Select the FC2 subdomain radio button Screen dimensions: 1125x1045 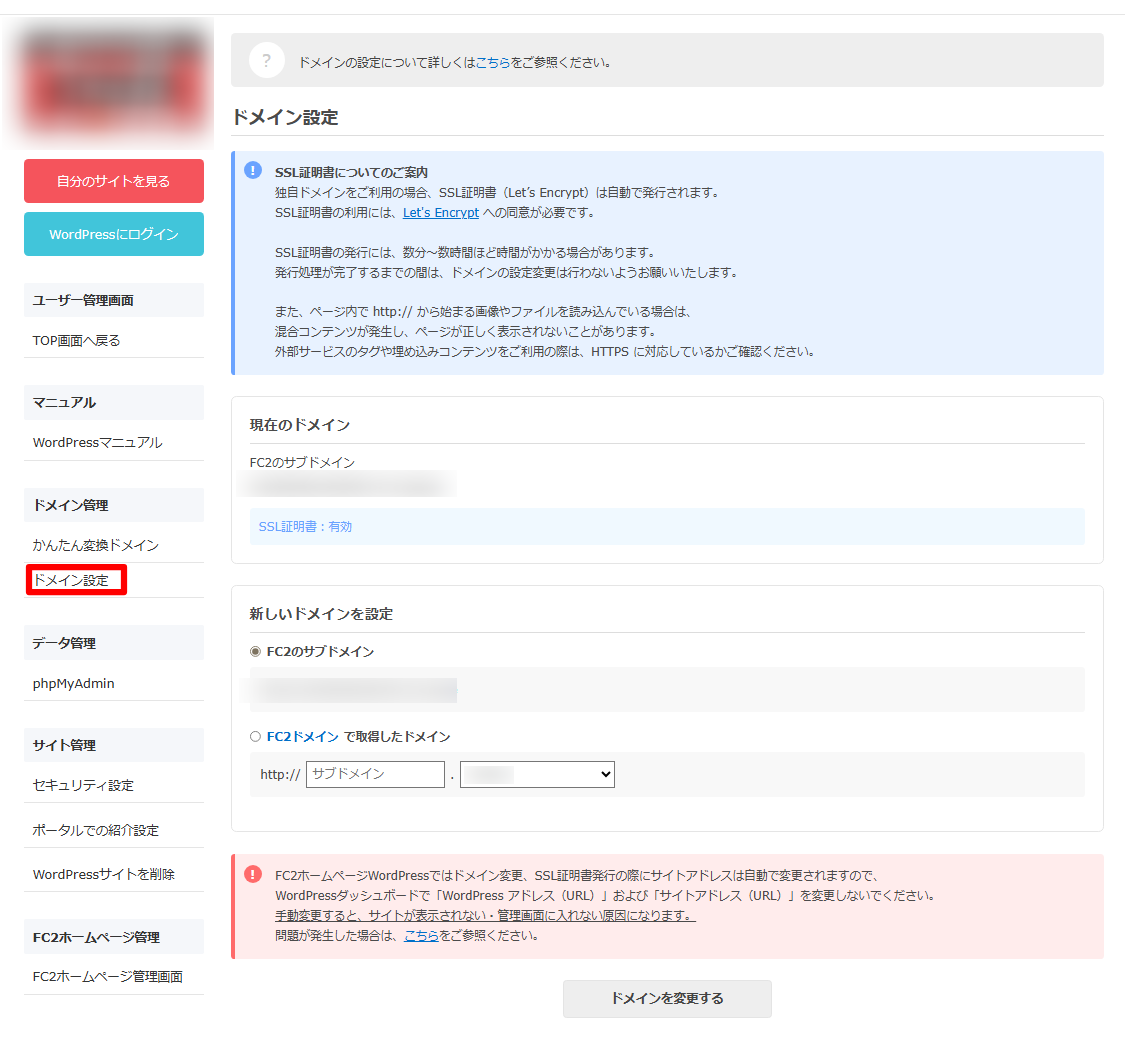[x=255, y=651]
